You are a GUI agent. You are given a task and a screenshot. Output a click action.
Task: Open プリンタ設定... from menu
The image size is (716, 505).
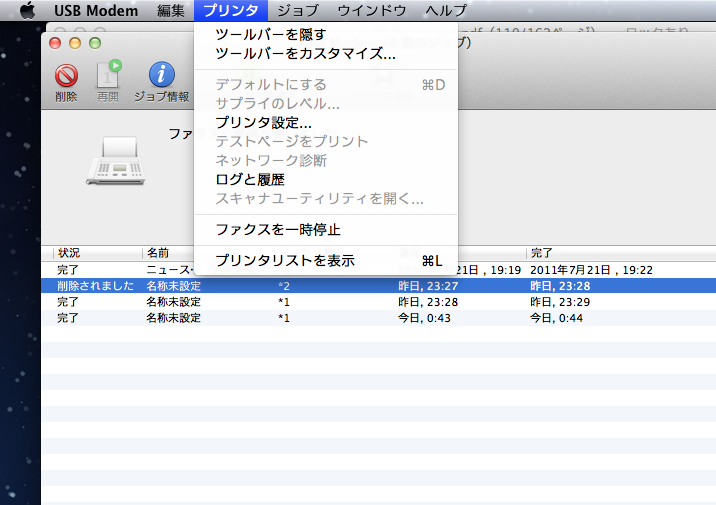(263, 123)
